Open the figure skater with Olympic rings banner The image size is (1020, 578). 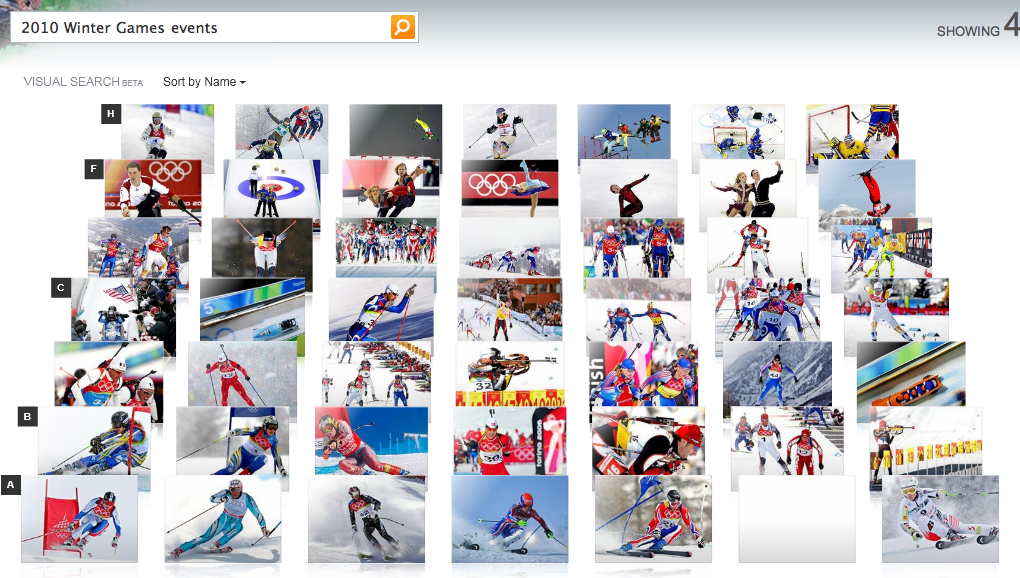510,189
